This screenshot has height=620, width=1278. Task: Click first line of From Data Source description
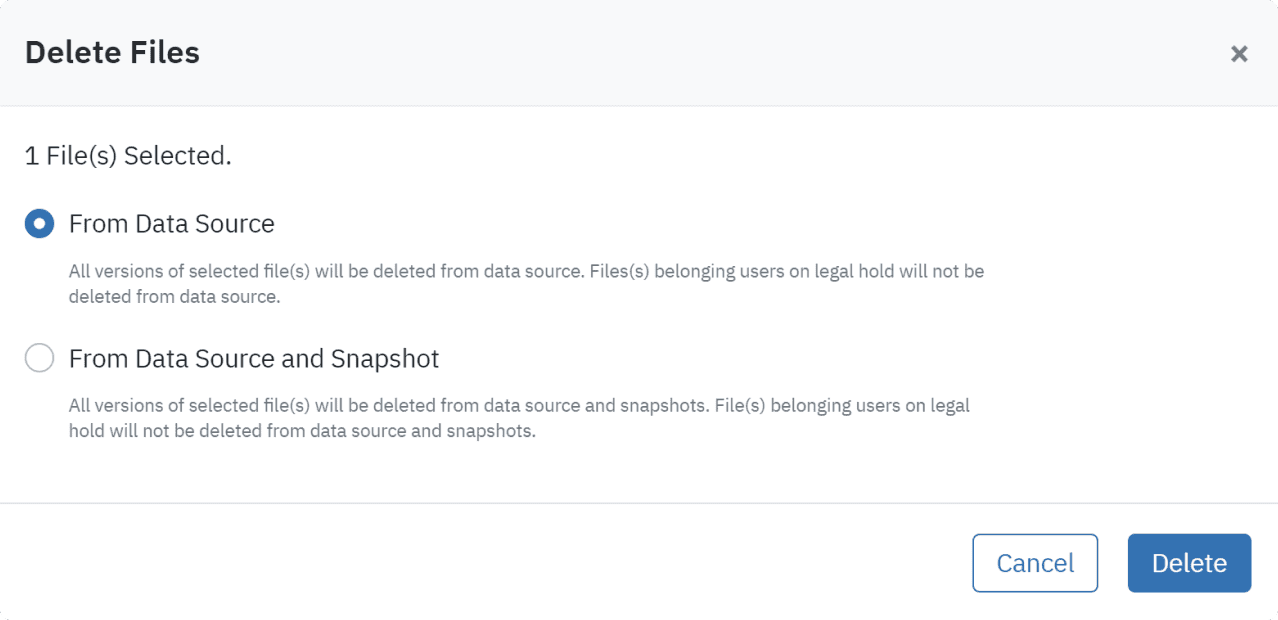tap(526, 271)
